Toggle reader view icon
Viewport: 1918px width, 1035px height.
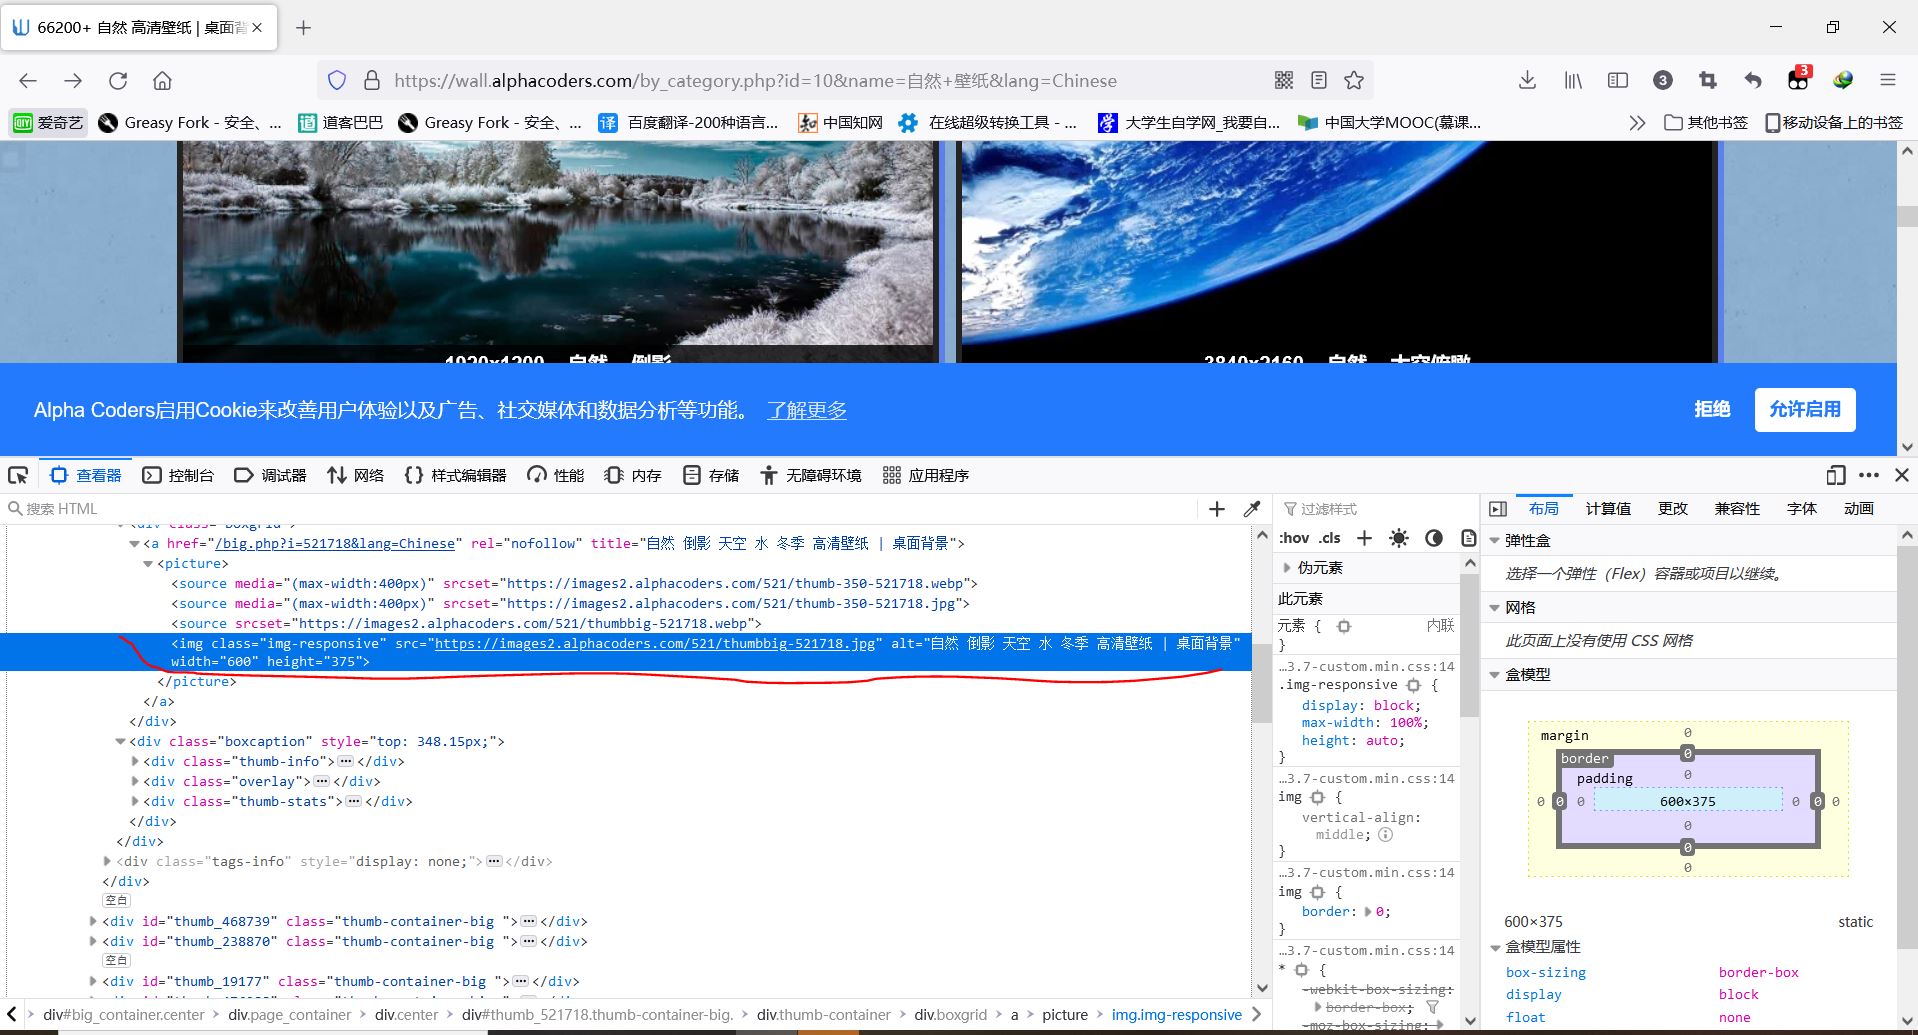[1319, 81]
